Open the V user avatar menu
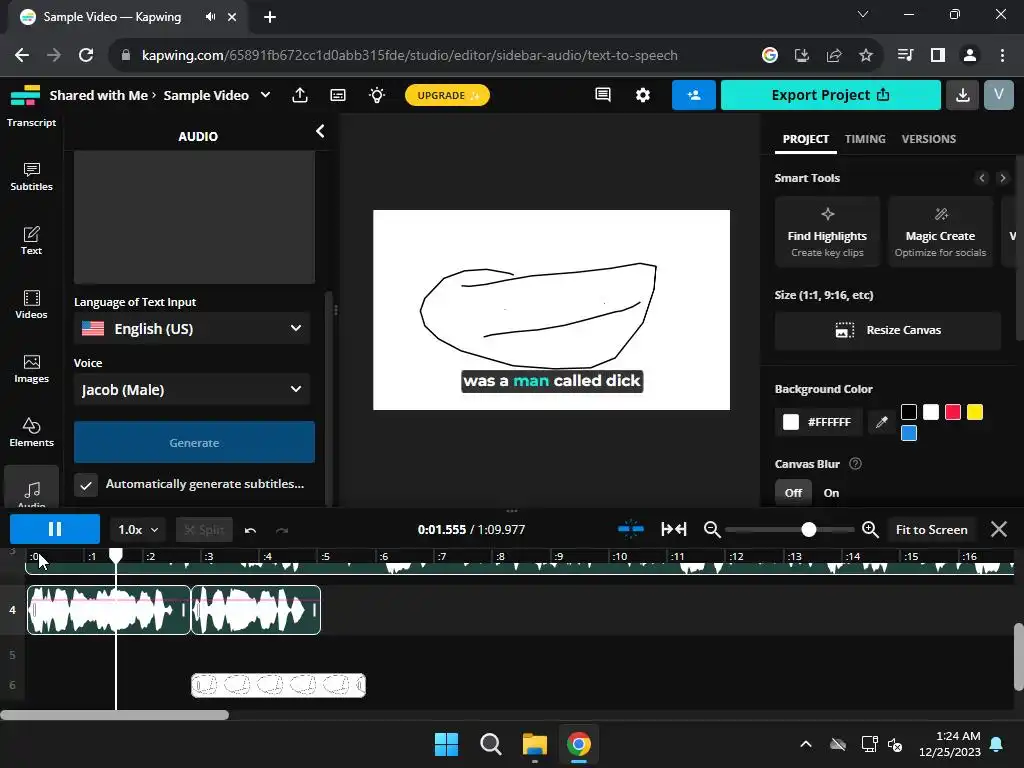1024x768 pixels. 999,95
